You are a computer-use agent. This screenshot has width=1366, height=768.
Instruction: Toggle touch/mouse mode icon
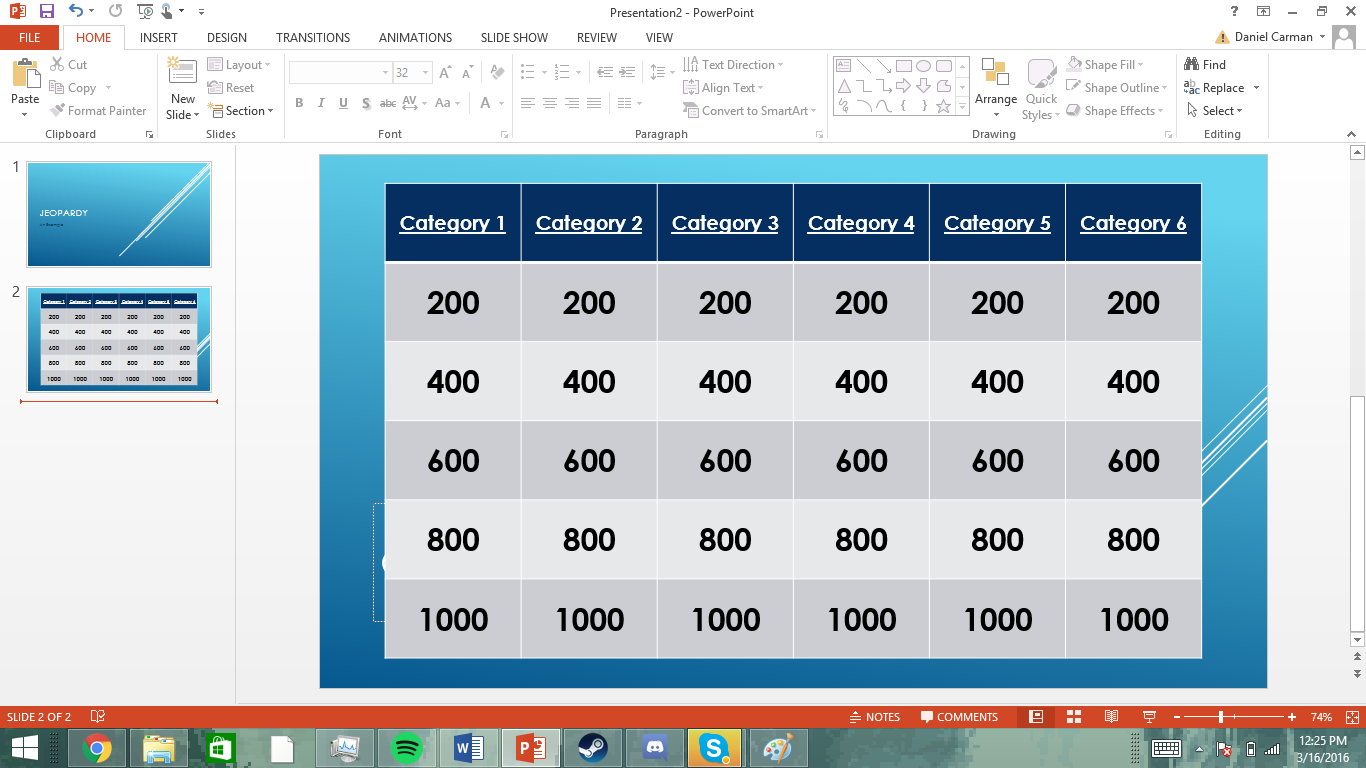(166, 12)
